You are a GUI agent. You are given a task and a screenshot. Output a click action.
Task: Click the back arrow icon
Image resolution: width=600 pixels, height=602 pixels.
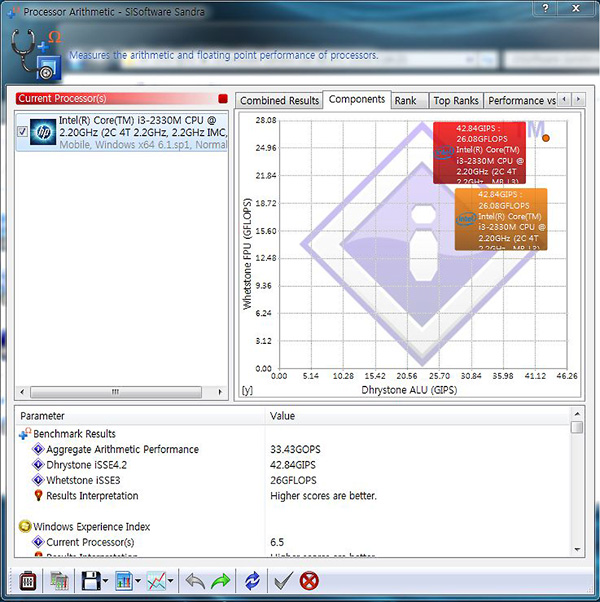pyautogui.click(x=195, y=581)
